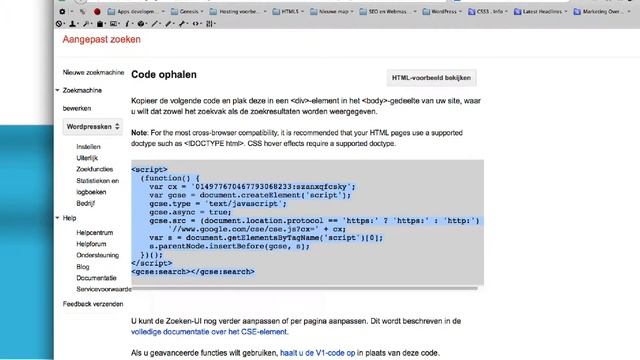Click the chain-link icon beside the red circle
This screenshot has height=360, width=640.
tap(83, 11)
